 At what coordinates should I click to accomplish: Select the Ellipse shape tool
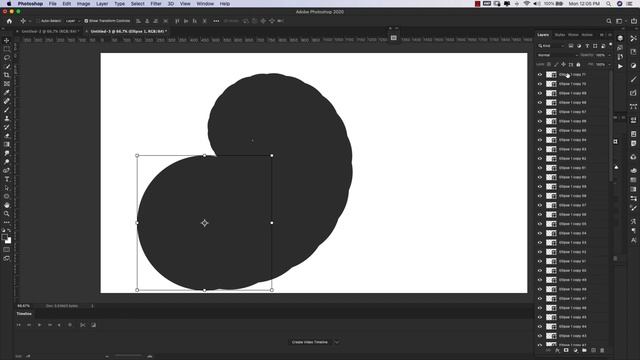click(7, 196)
